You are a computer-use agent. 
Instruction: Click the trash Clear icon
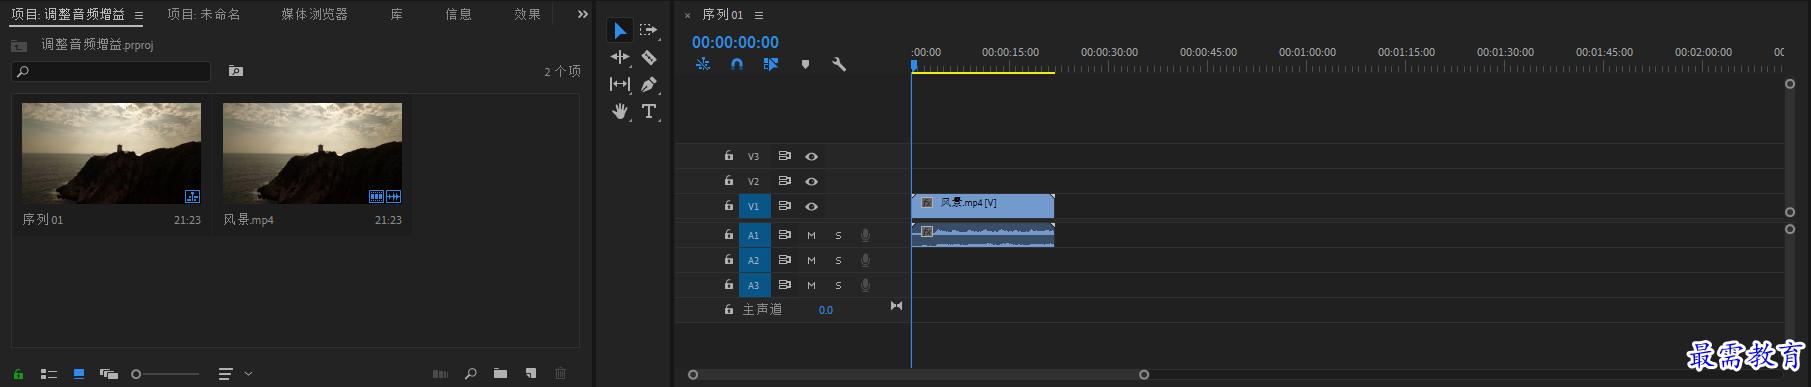tap(560, 374)
